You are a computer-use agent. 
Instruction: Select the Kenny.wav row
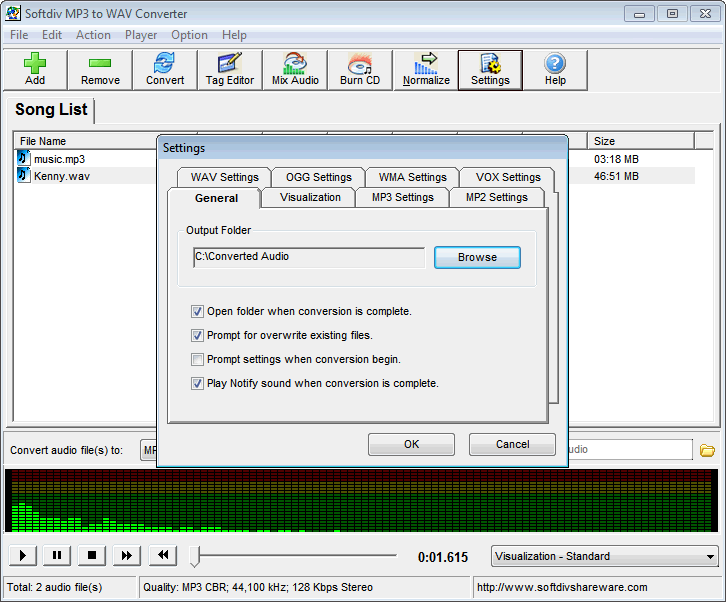point(86,176)
